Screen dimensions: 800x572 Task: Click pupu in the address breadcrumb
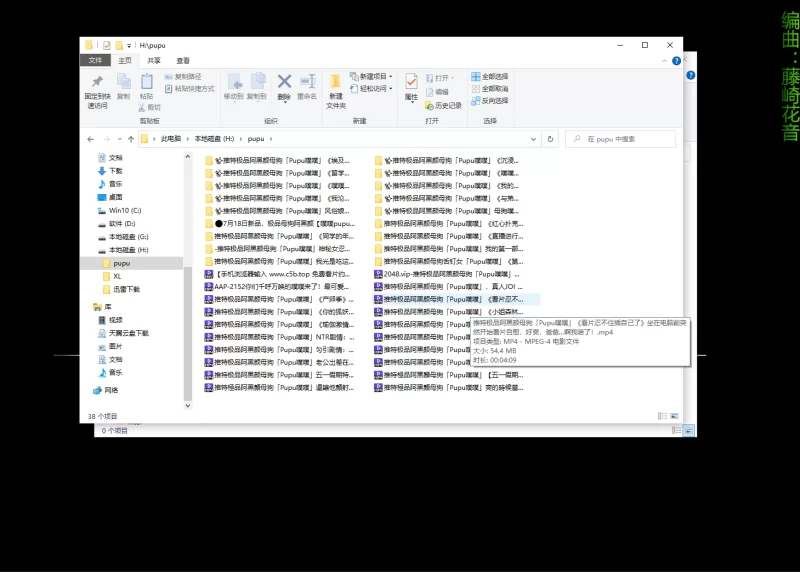pyautogui.click(x=256, y=139)
